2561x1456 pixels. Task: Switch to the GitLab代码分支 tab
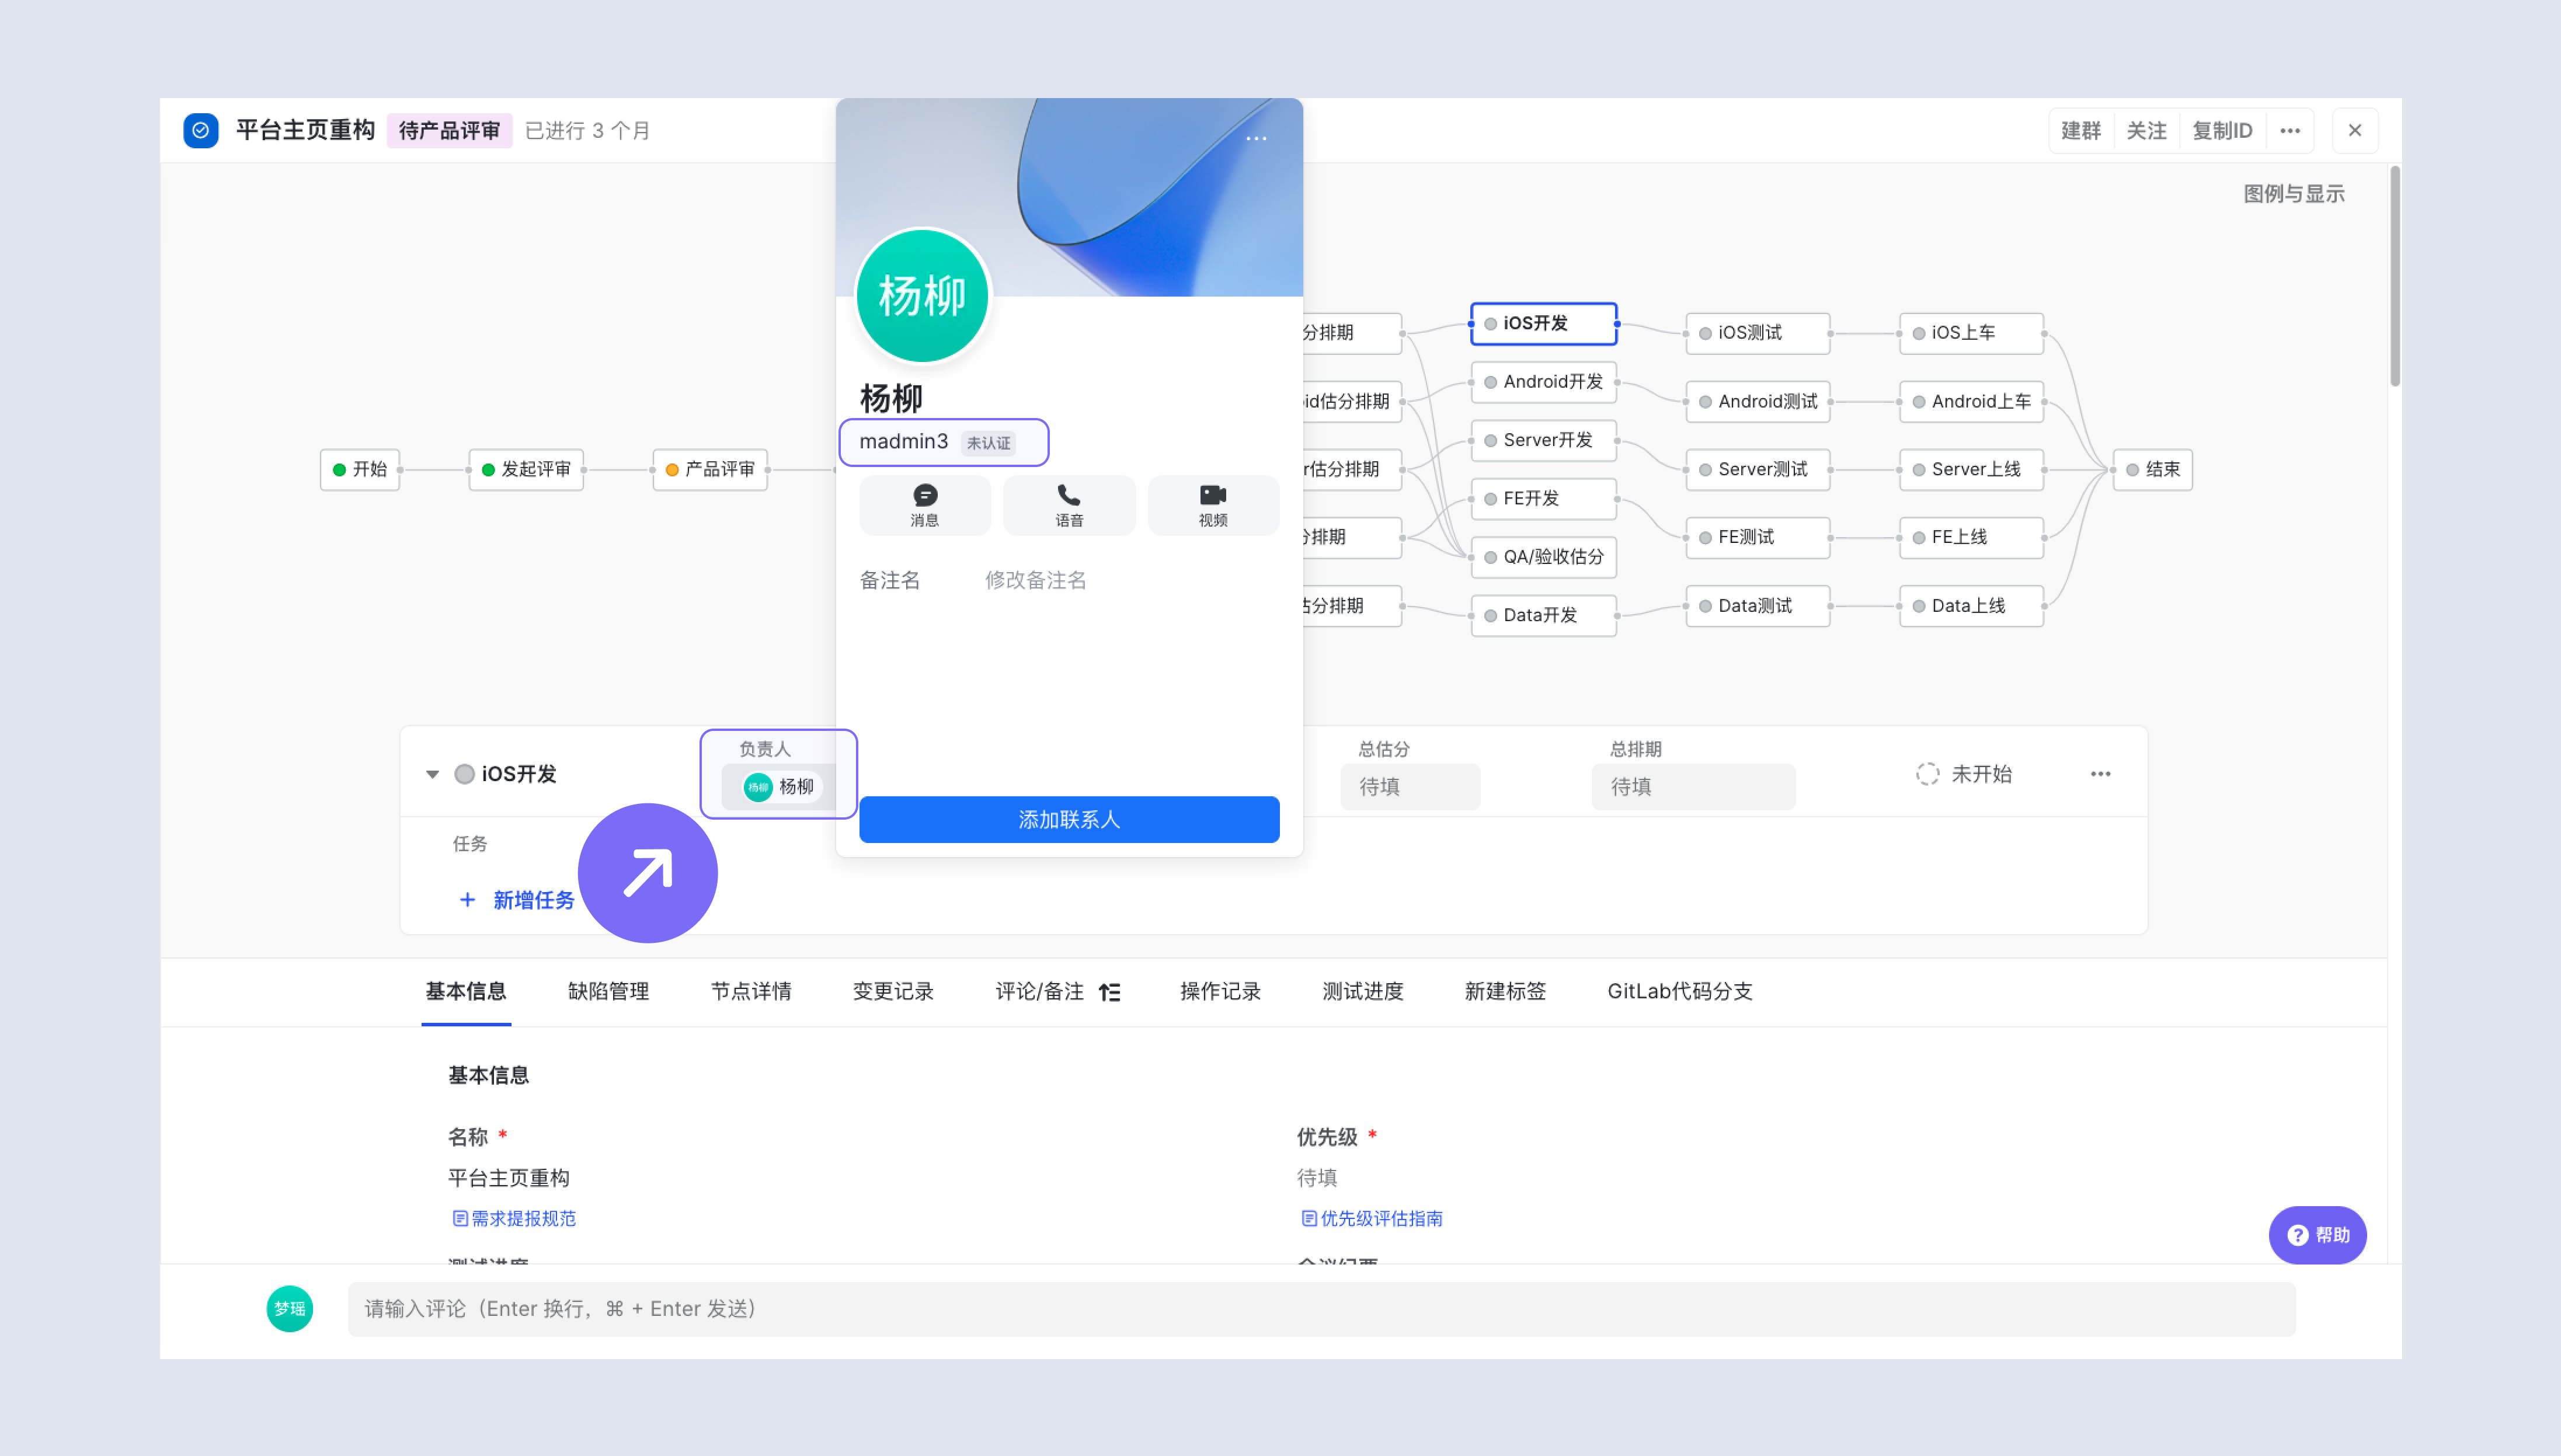click(1680, 991)
